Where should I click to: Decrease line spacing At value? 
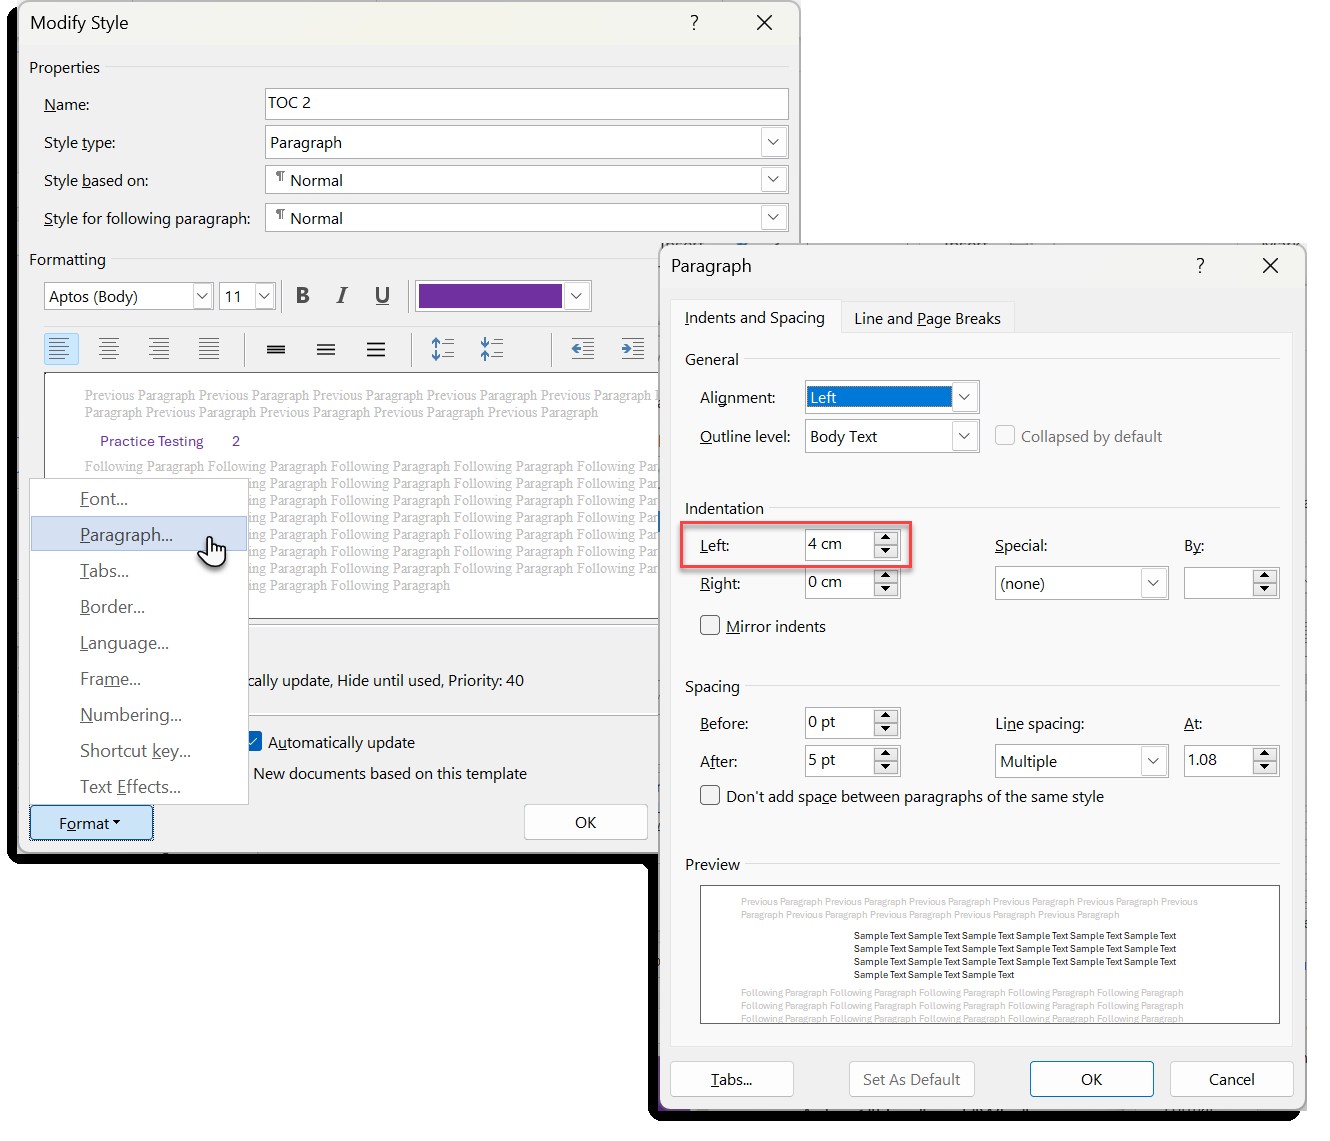(x=1265, y=767)
